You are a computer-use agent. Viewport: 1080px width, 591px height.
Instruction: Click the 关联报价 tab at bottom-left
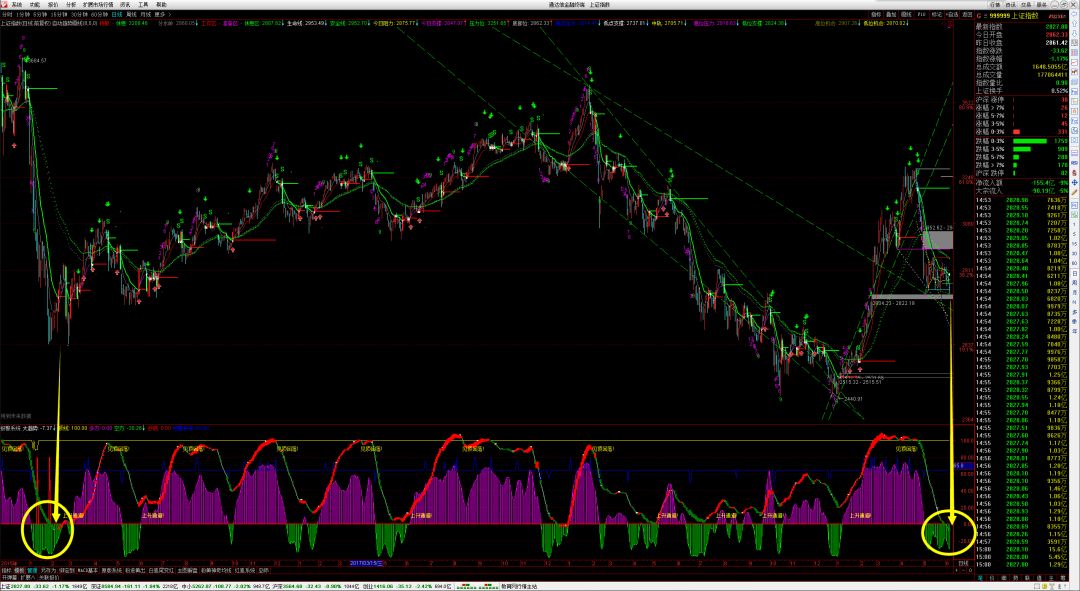49,577
